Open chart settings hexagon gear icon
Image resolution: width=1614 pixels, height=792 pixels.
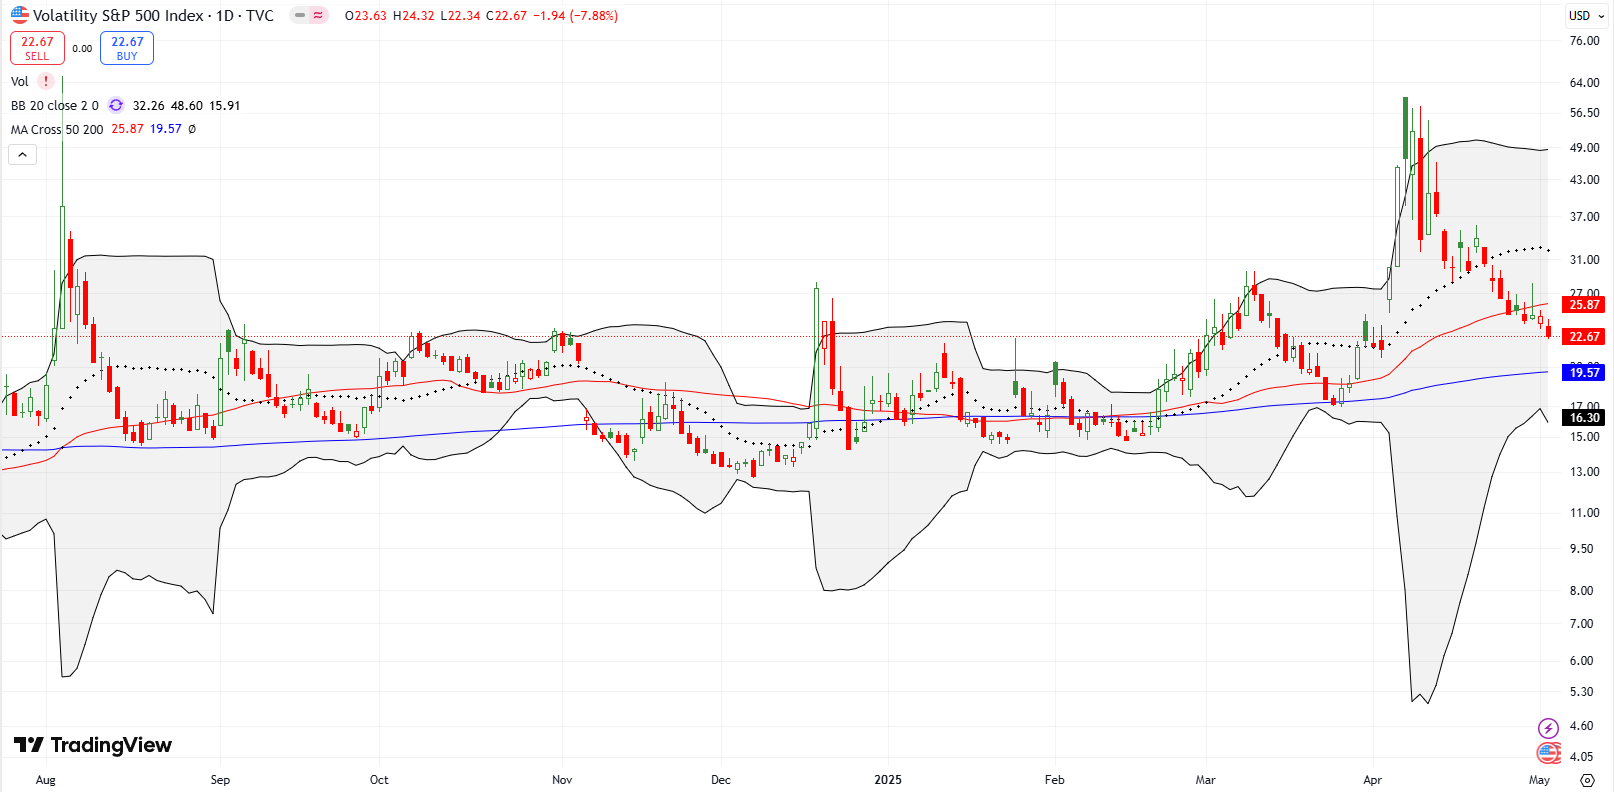1587,780
